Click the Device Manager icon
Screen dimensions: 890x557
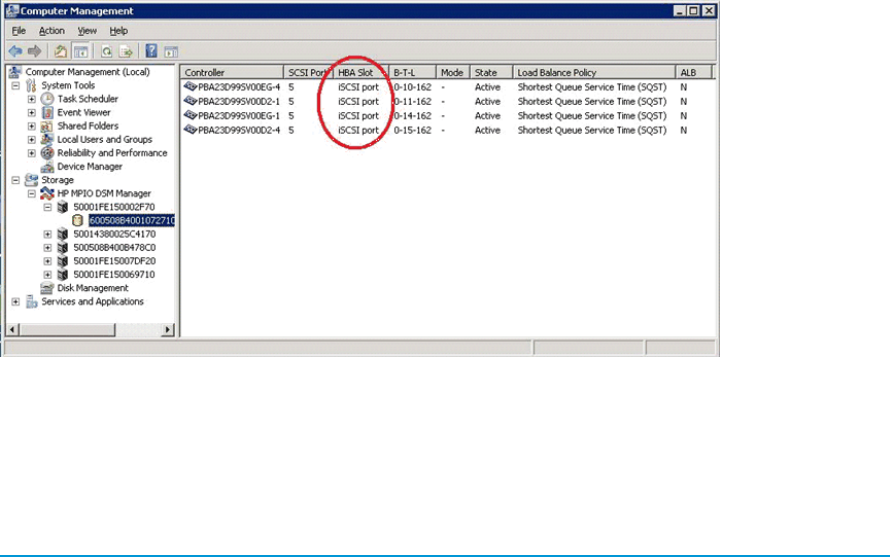pyautogui.click(x=47, y=166)
